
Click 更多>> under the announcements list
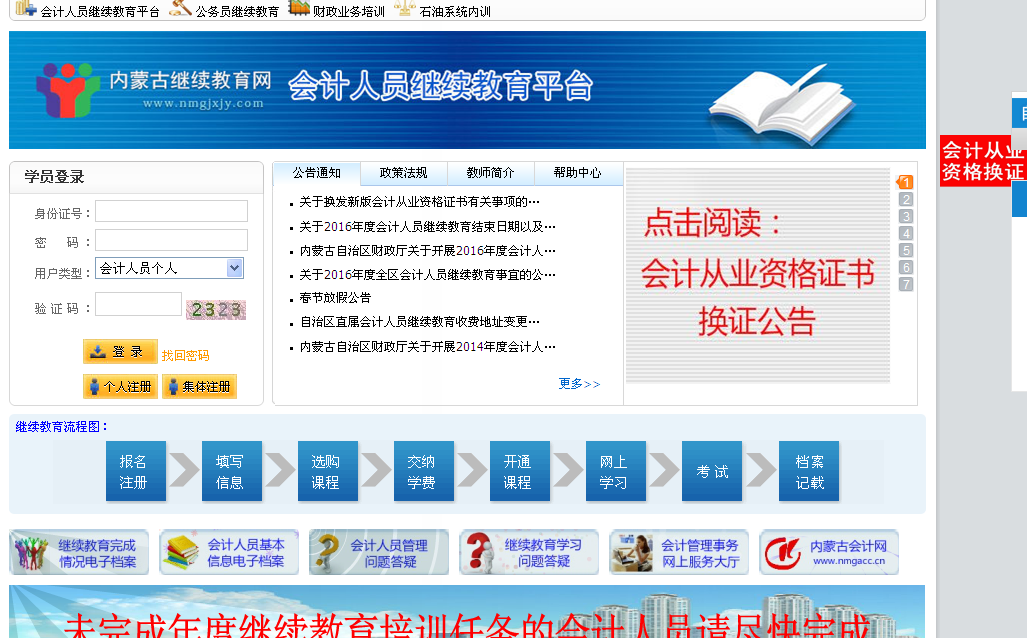pyautogui.click(x=579, y=384)
